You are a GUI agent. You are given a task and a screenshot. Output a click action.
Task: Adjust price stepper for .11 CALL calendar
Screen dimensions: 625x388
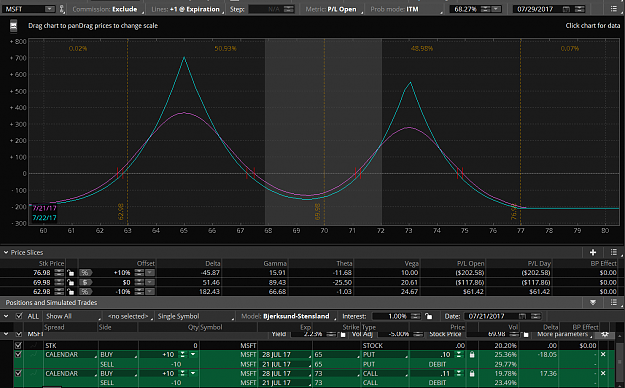coord(459,373)
